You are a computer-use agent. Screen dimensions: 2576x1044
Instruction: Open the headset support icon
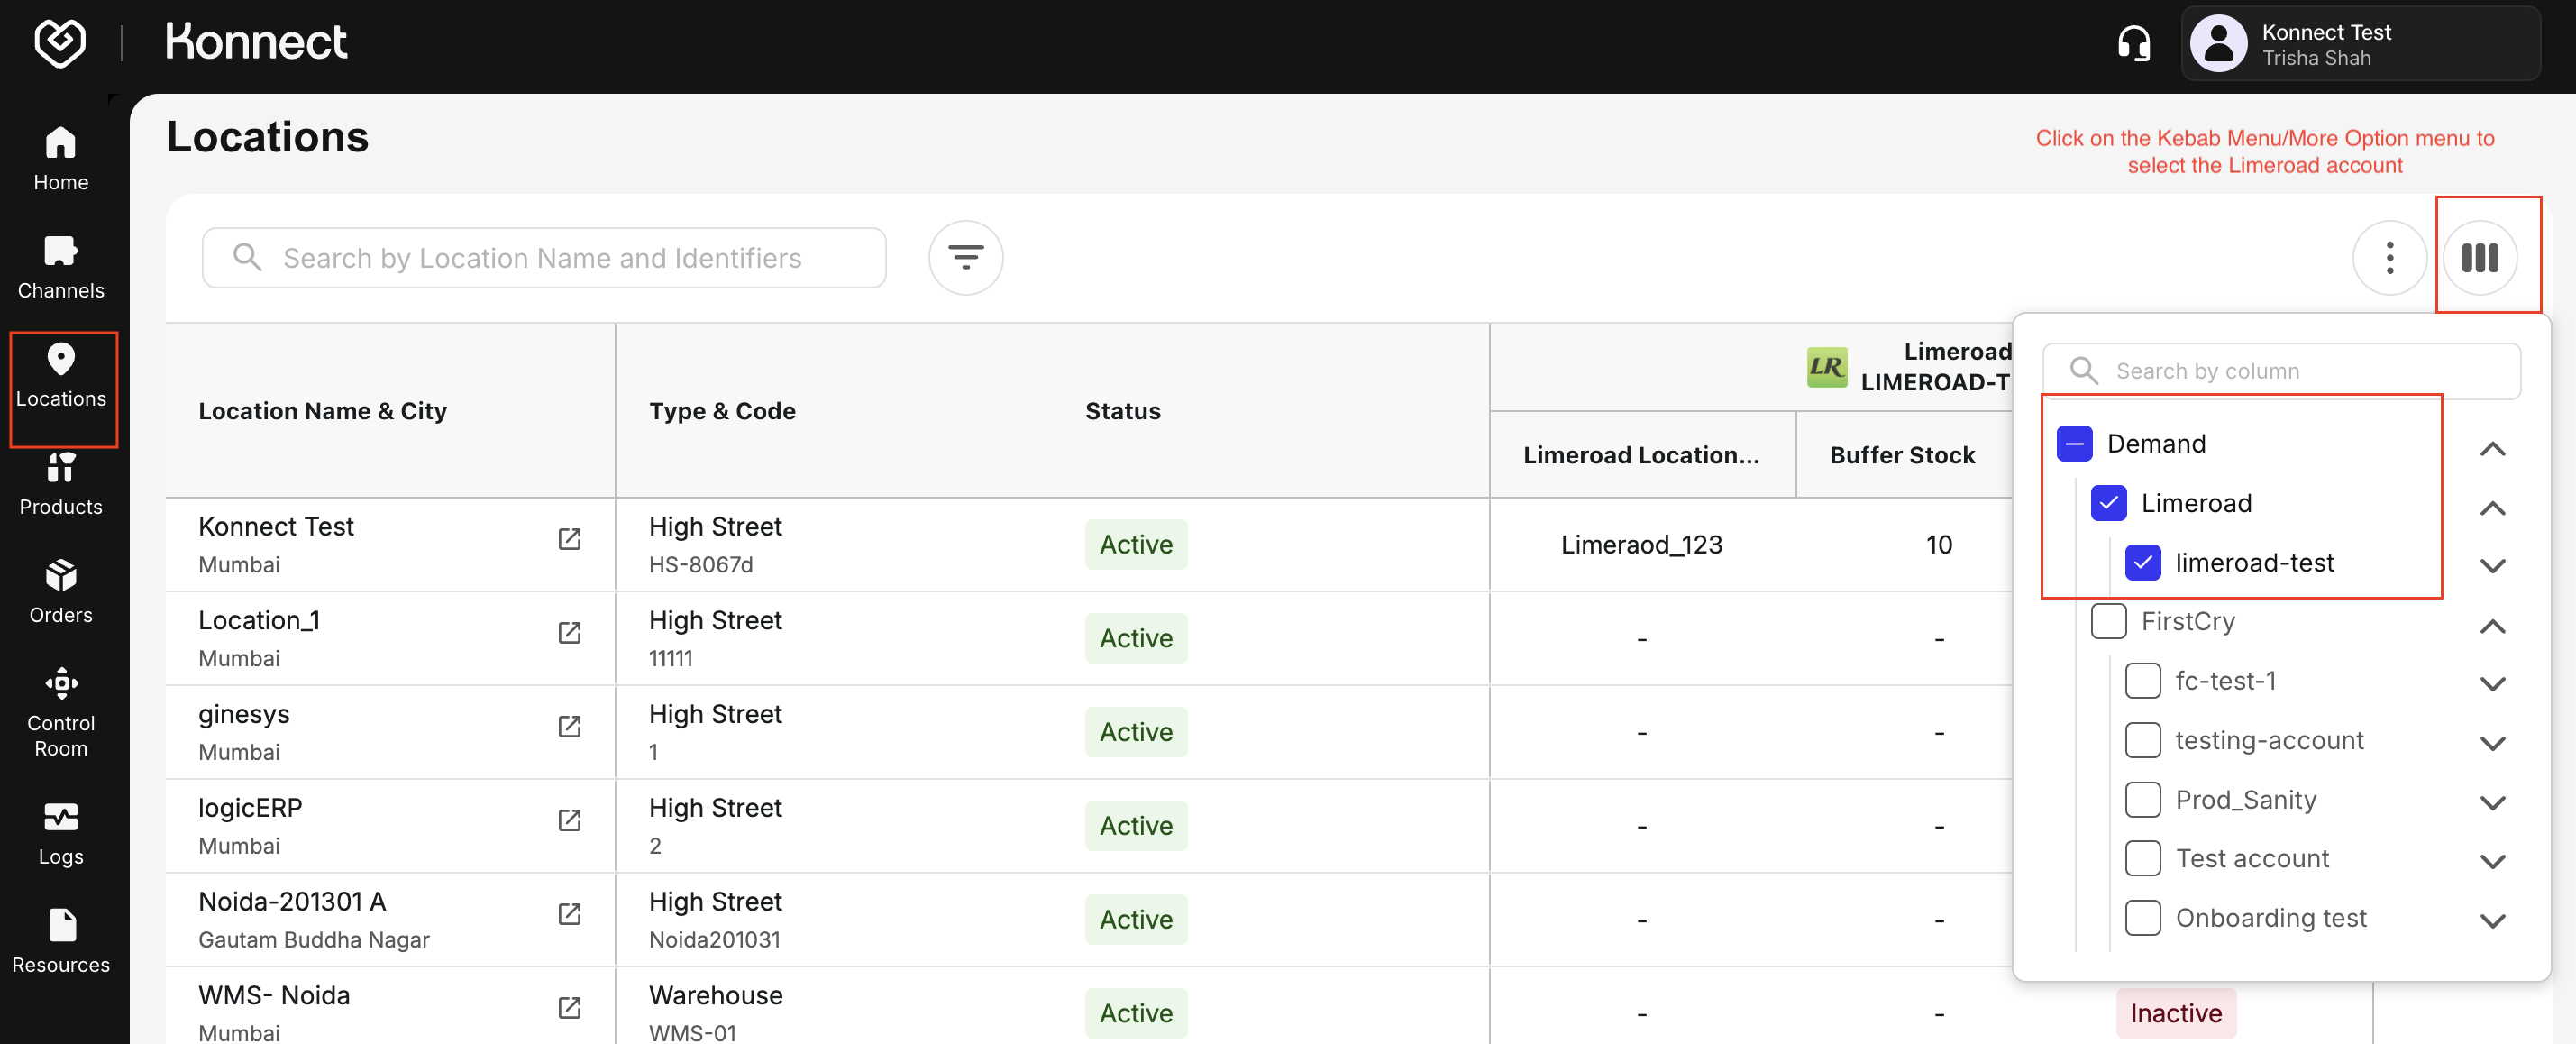2133,44
